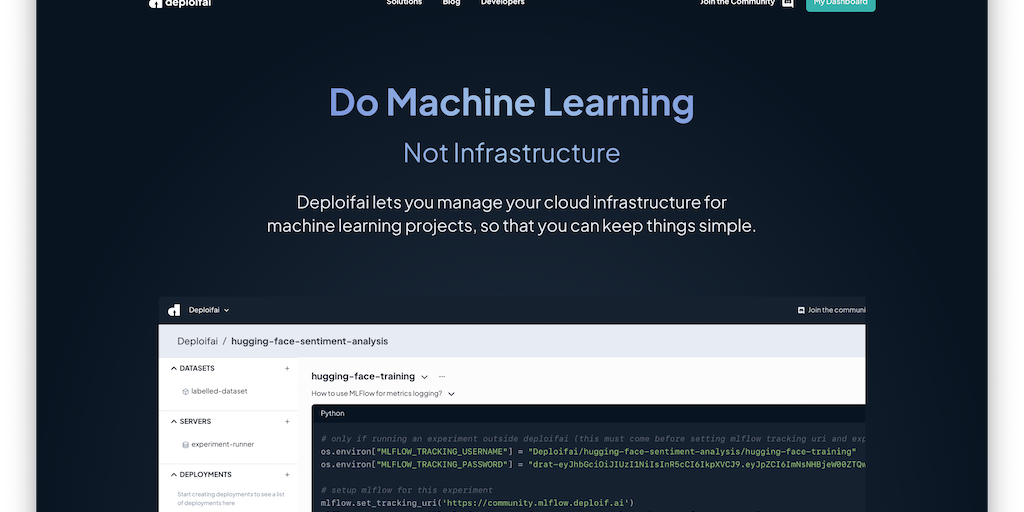
Task: Click the server icon beside experiment-runner
Action: pos(185,445)
